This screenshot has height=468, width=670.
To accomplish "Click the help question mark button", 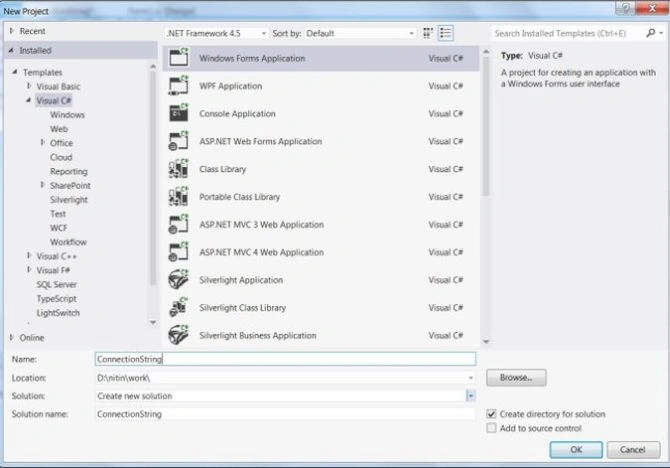I will [x=625, y=8].
